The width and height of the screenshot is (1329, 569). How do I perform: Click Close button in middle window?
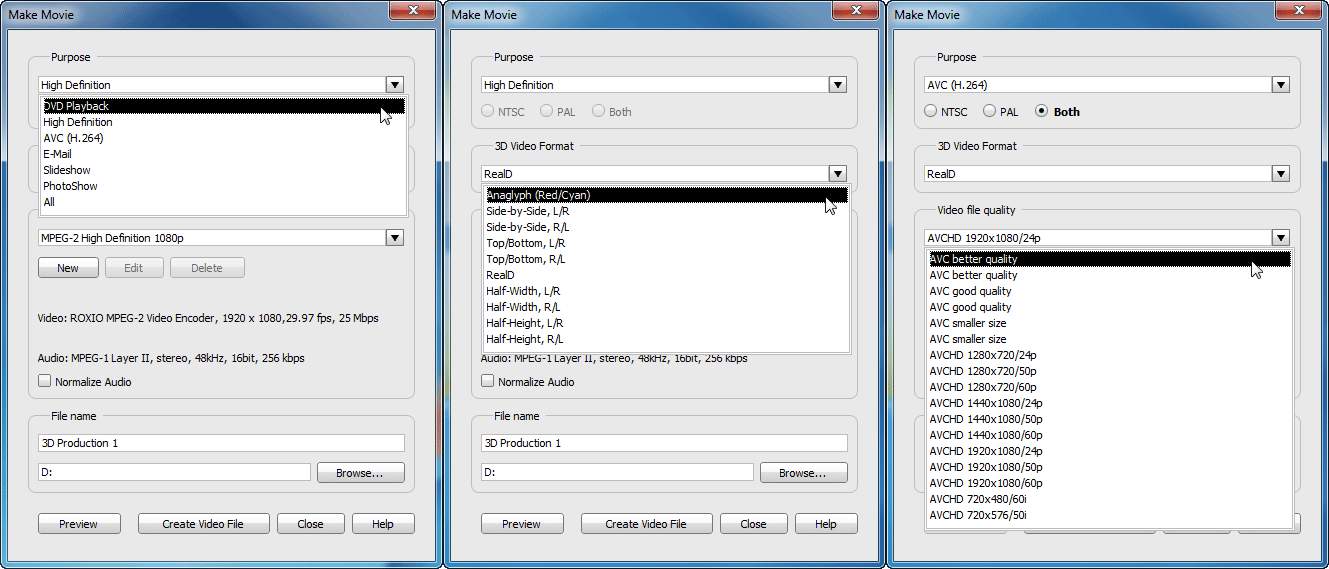click(x=753, y=524)
